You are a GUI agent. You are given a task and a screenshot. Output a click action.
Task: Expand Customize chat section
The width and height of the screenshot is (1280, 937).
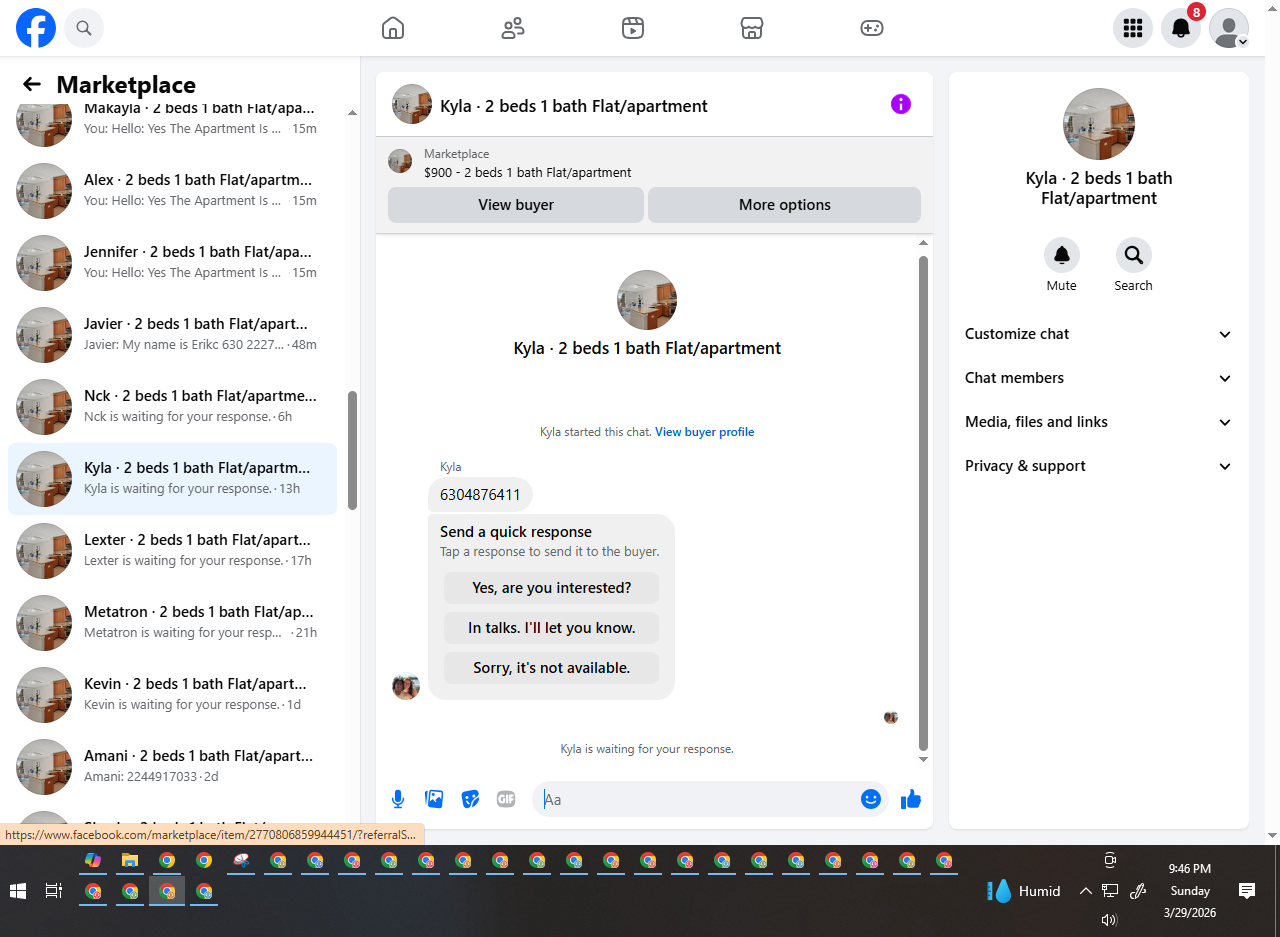pyautogui.click(x=1099, y=334)
